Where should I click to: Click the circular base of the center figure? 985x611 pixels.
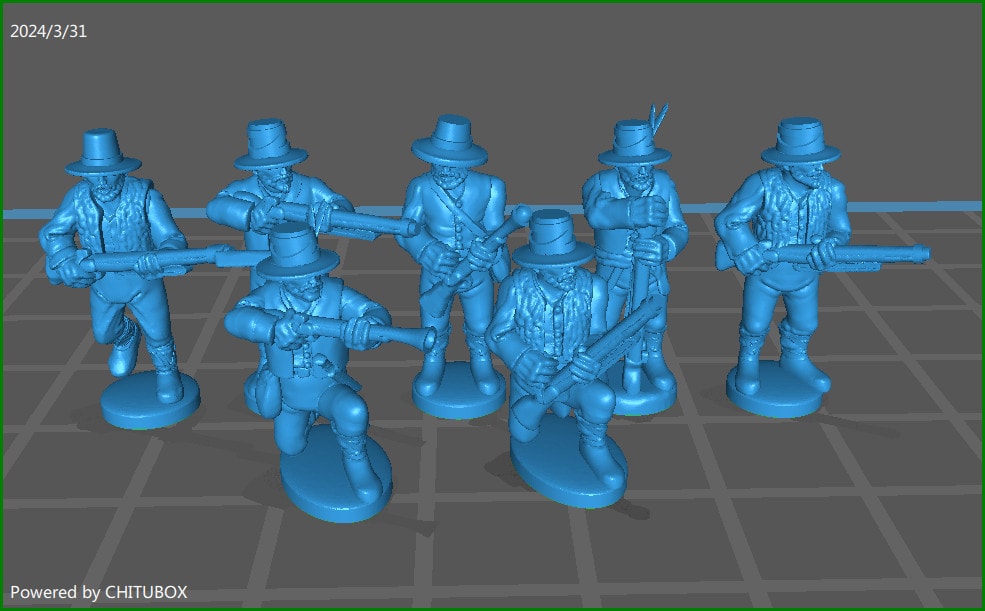455,400
